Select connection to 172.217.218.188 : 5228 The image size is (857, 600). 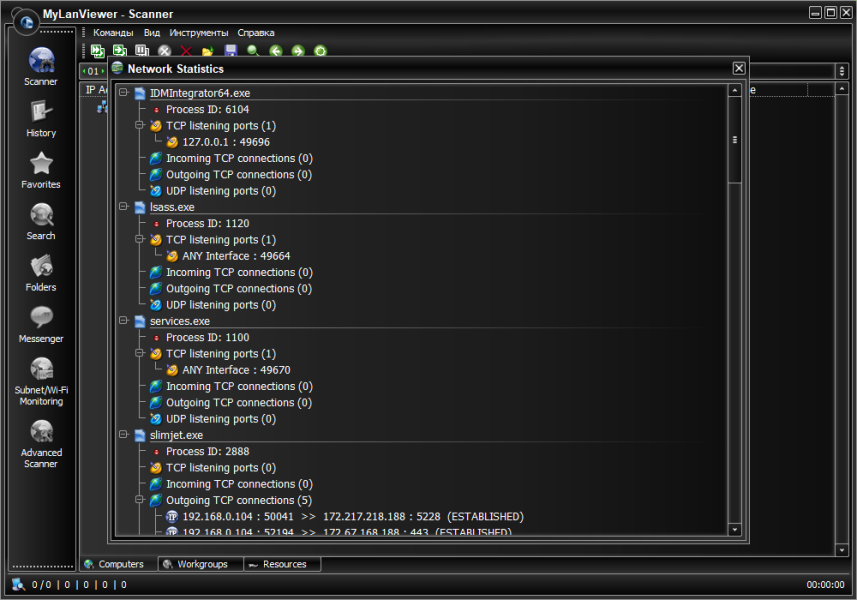click(353, 516)
